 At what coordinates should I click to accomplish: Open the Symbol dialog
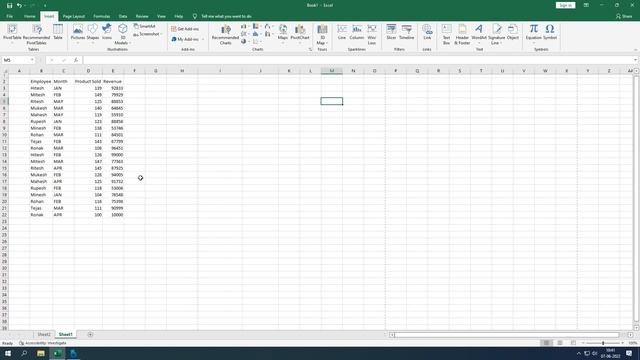pos(550,32)
